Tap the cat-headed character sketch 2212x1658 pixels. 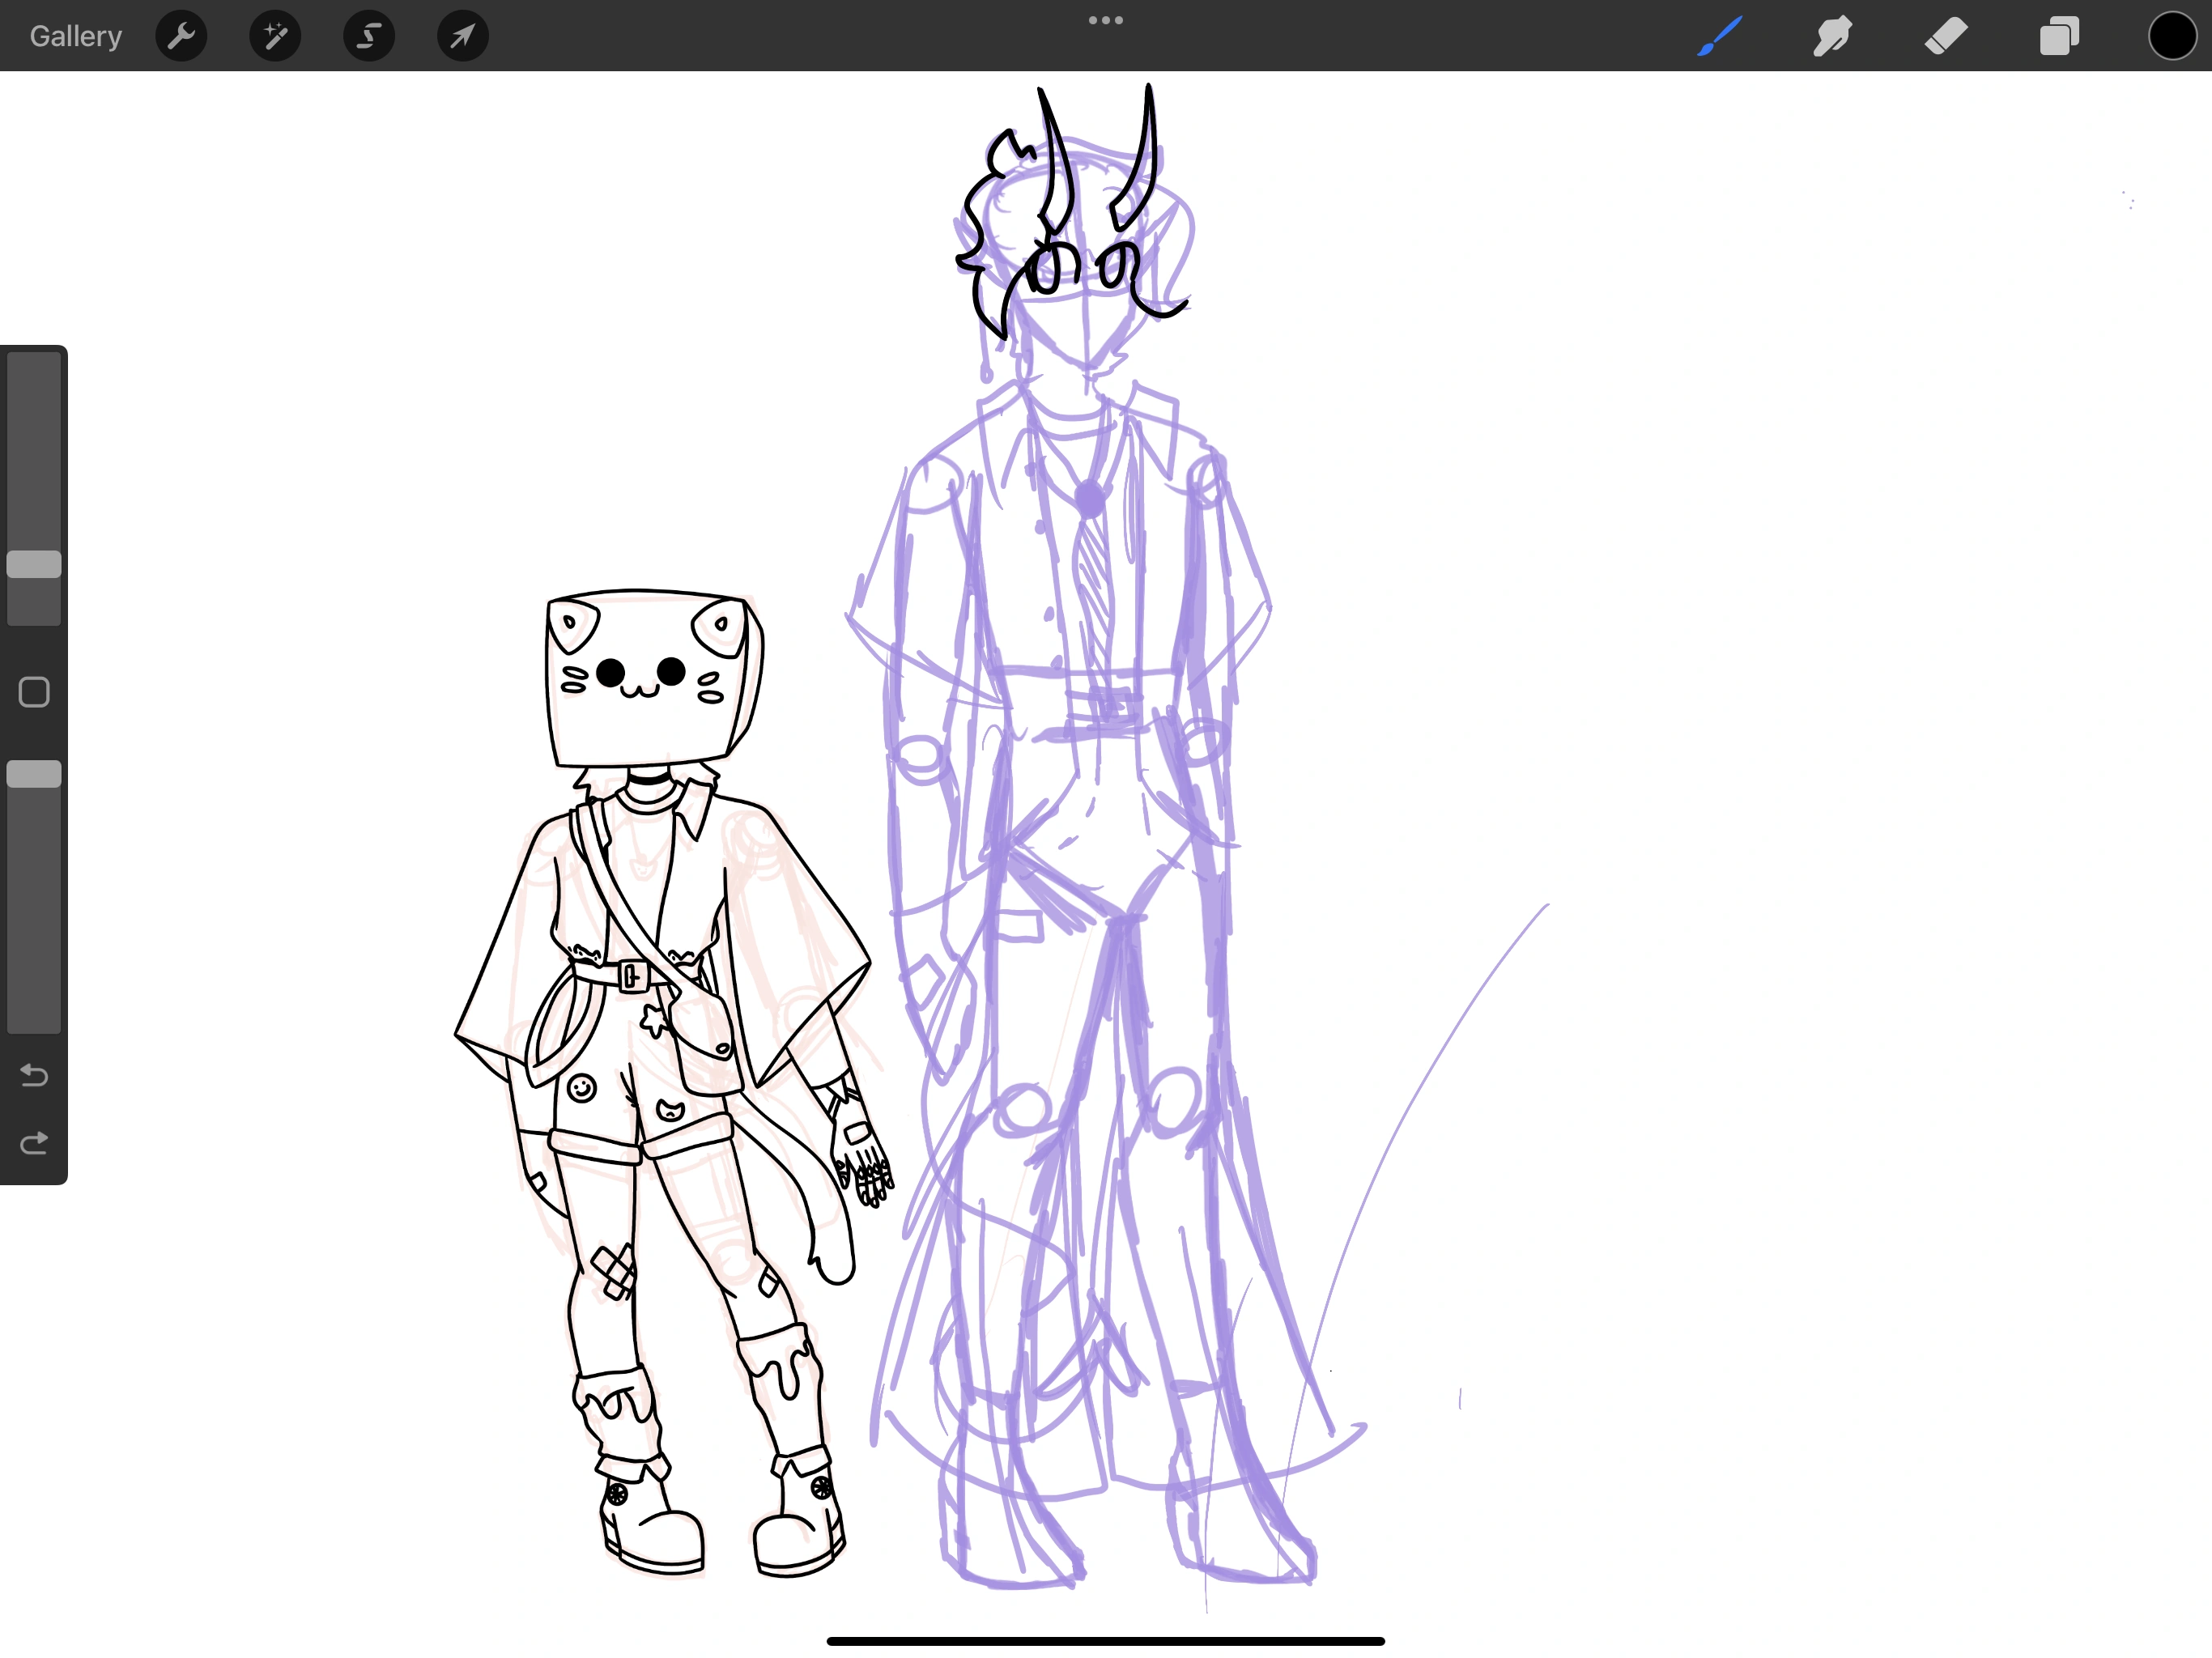[650, 1000]
